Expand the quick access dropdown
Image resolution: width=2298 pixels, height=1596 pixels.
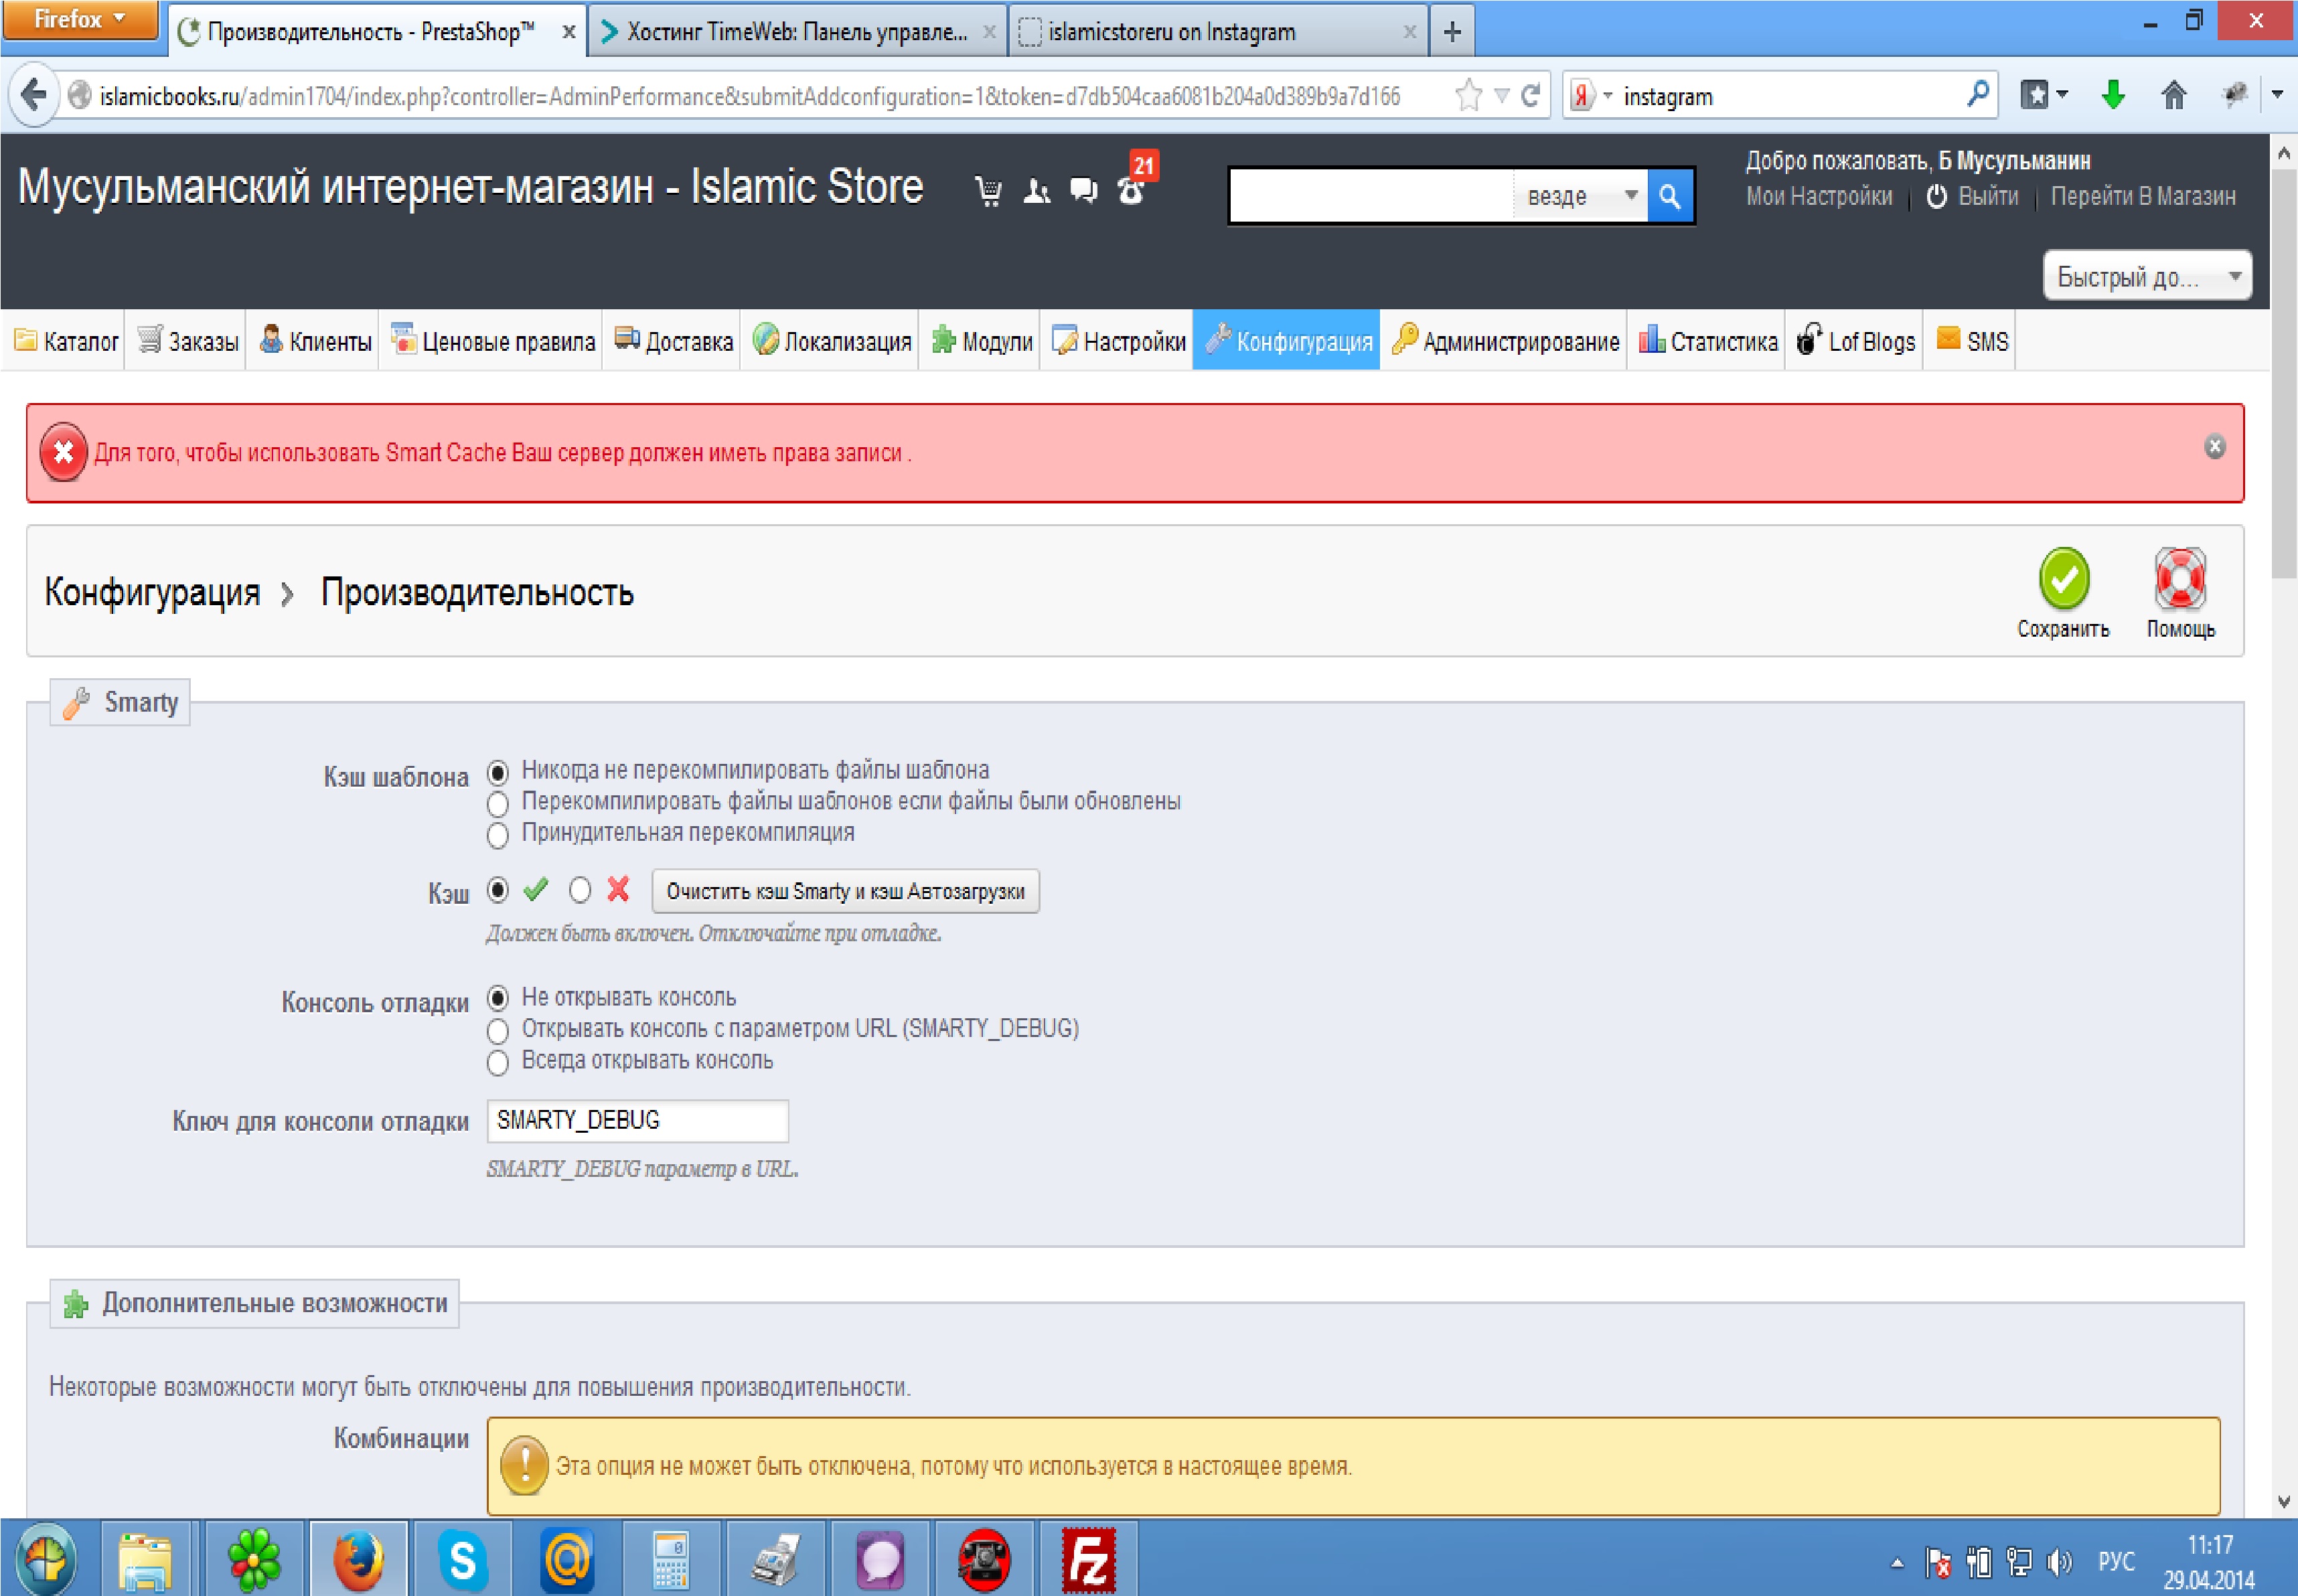coord(2146,277)
